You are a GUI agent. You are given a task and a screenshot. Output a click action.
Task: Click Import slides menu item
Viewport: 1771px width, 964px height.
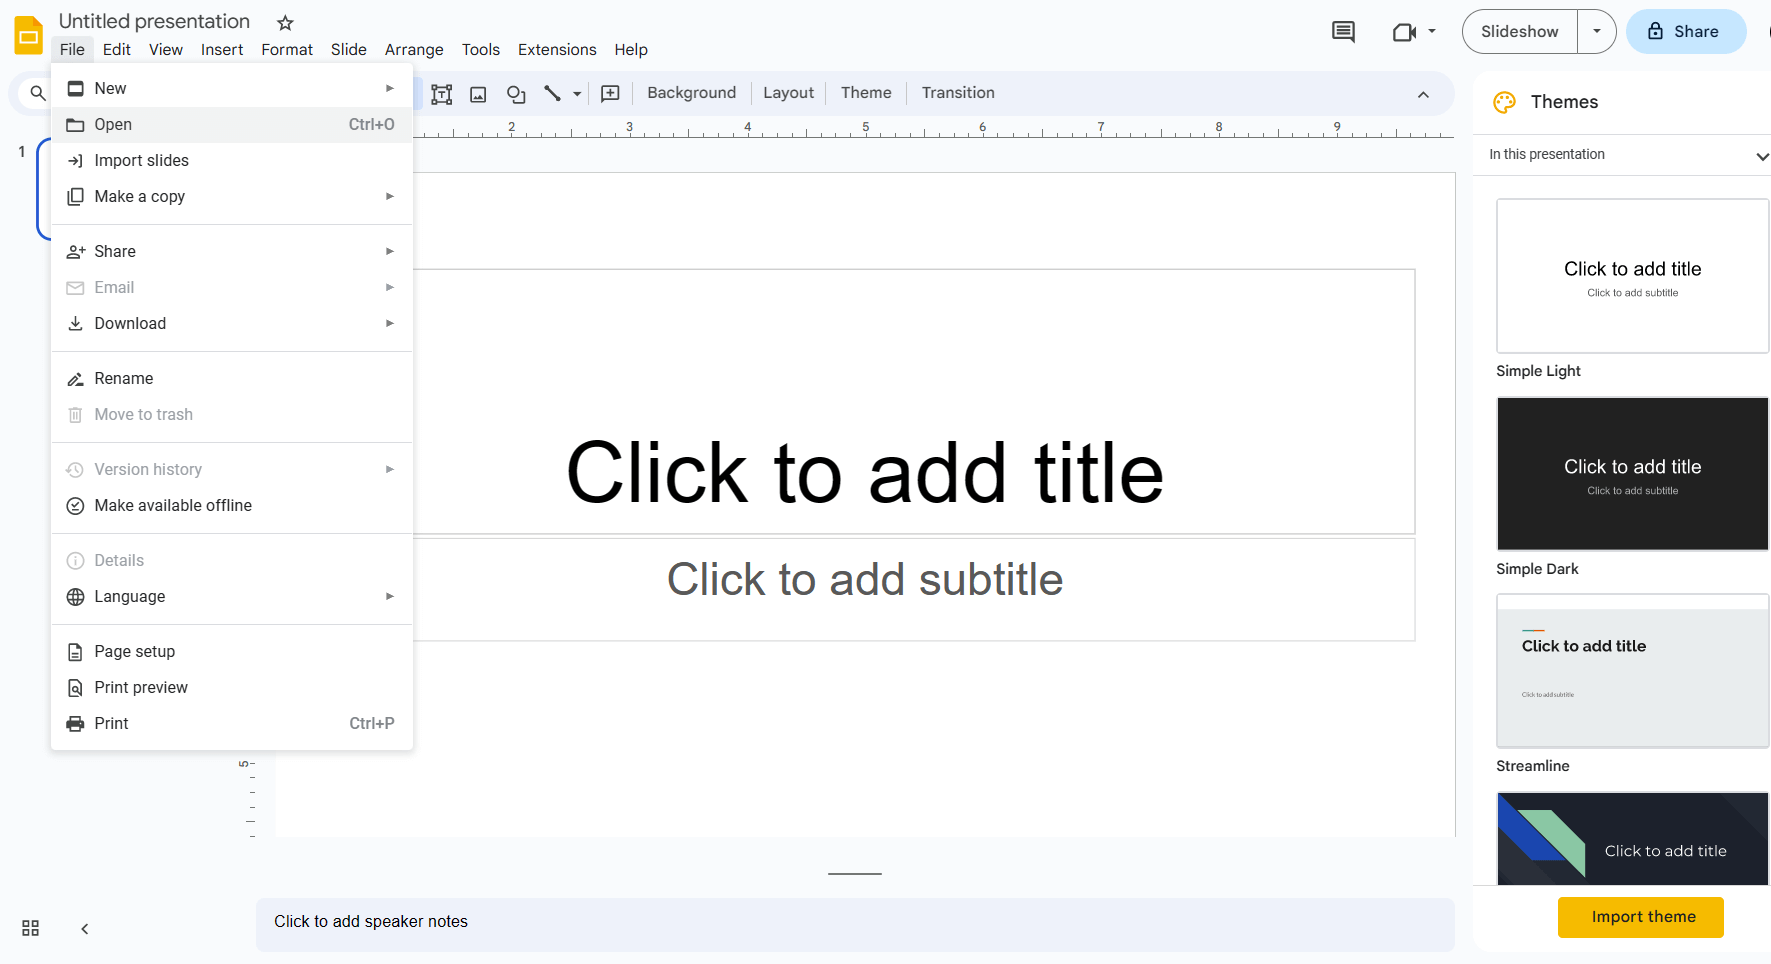tap(232, 160)
